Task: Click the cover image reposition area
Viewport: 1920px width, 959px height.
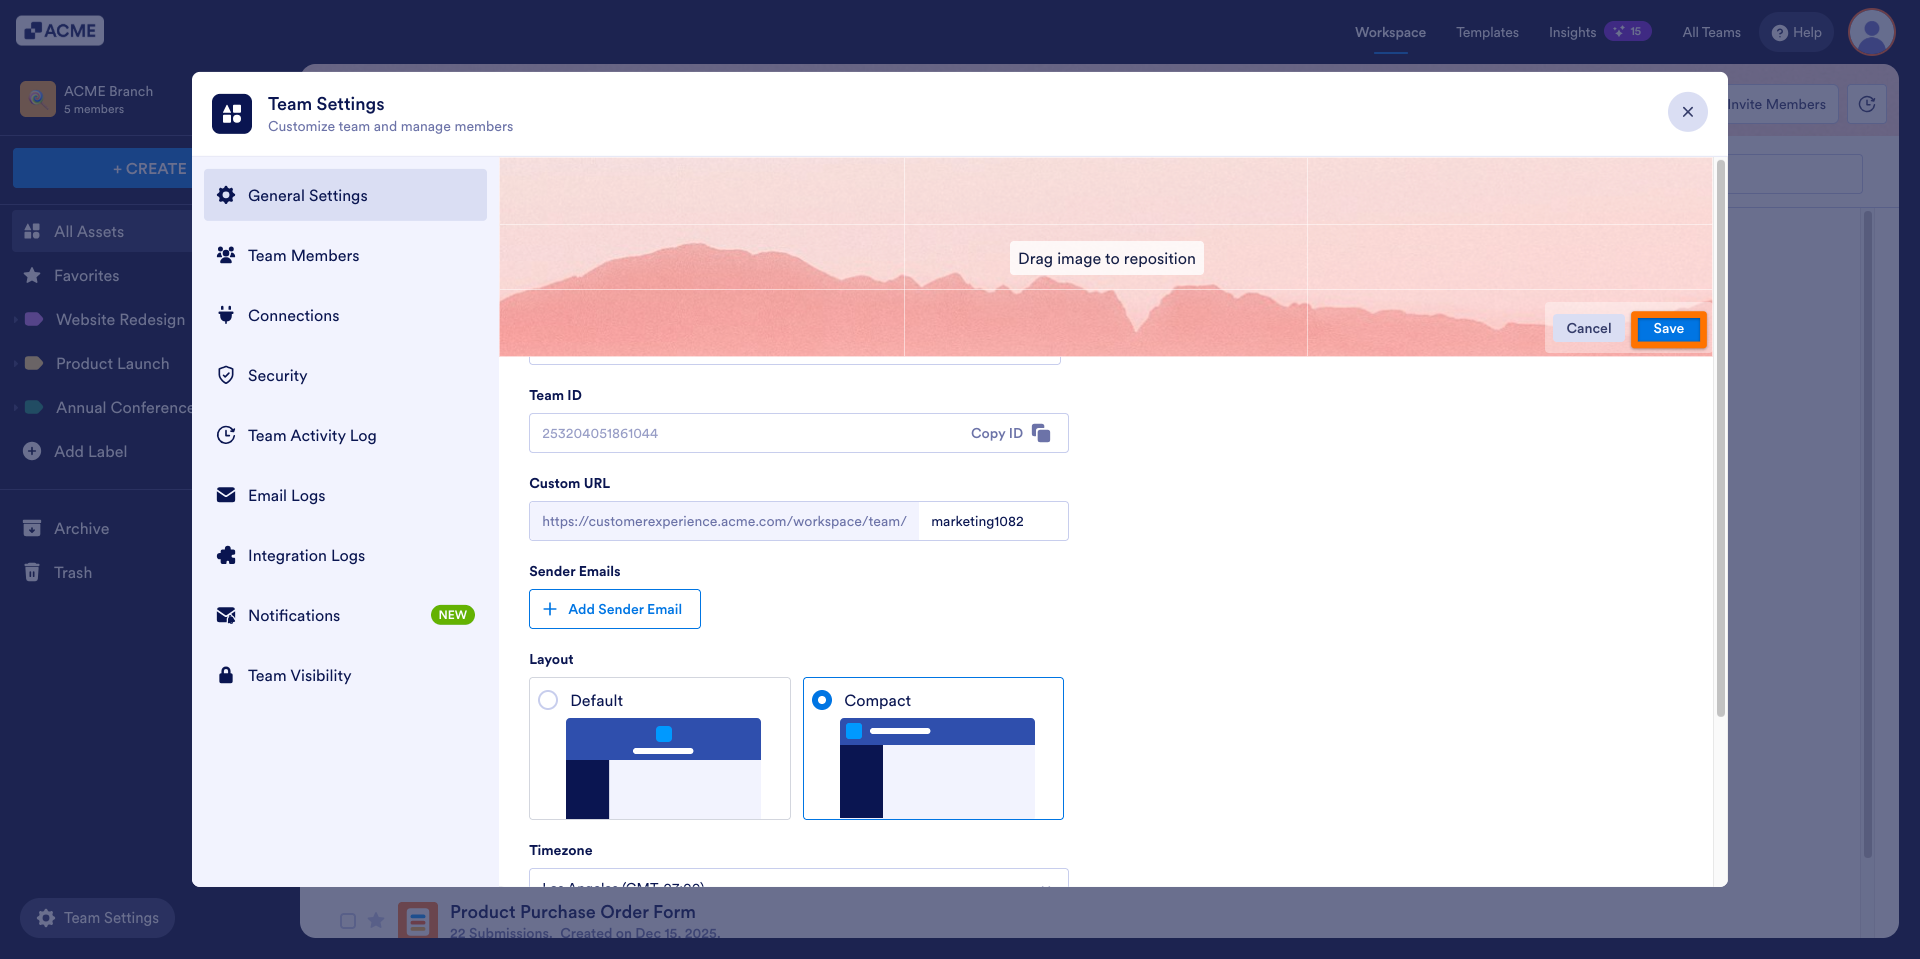Action: (1105, 257)
